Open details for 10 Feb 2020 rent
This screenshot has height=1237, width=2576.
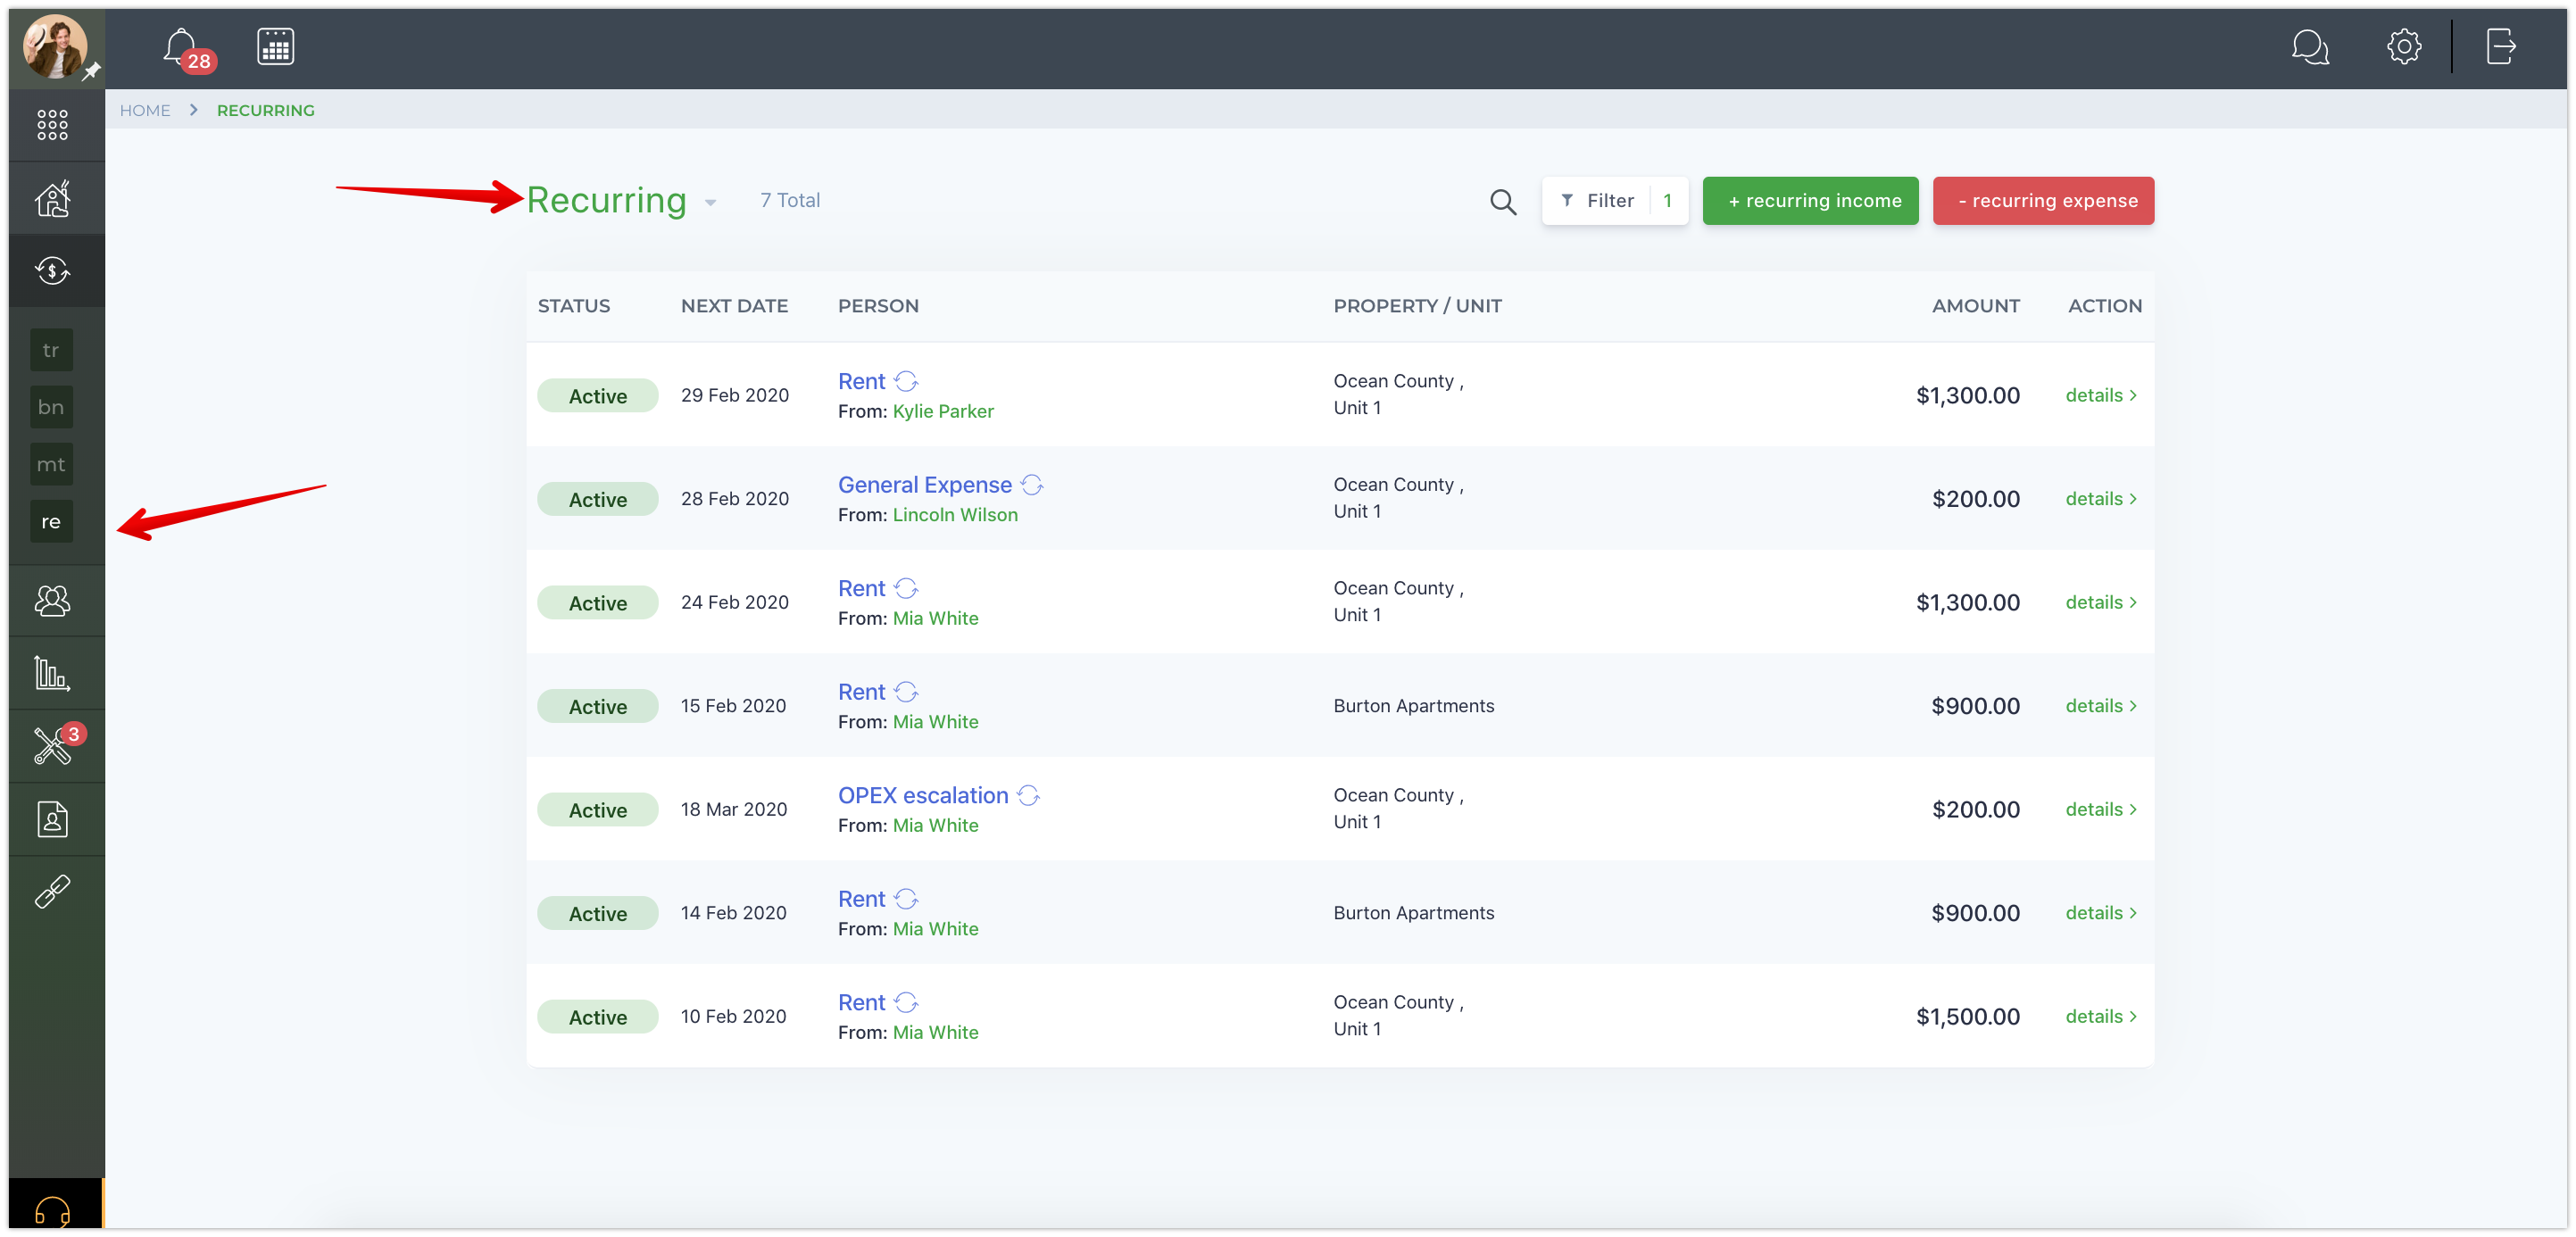[2101, 1016]
